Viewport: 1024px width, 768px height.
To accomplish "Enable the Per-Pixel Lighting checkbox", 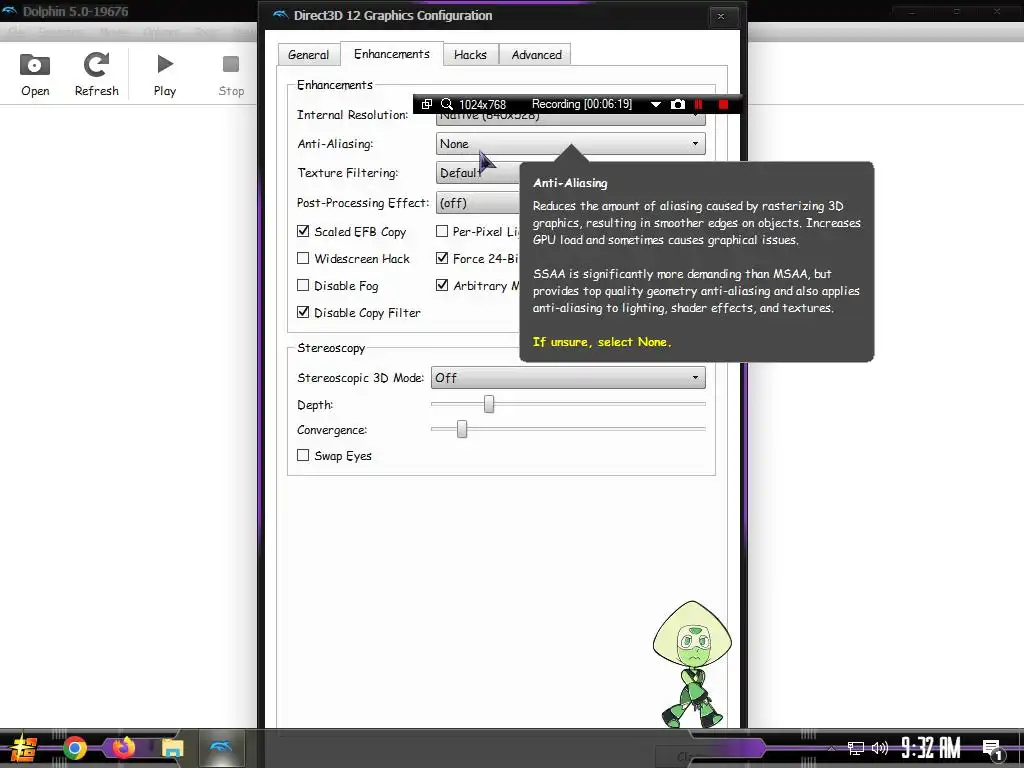I will 442,231.
